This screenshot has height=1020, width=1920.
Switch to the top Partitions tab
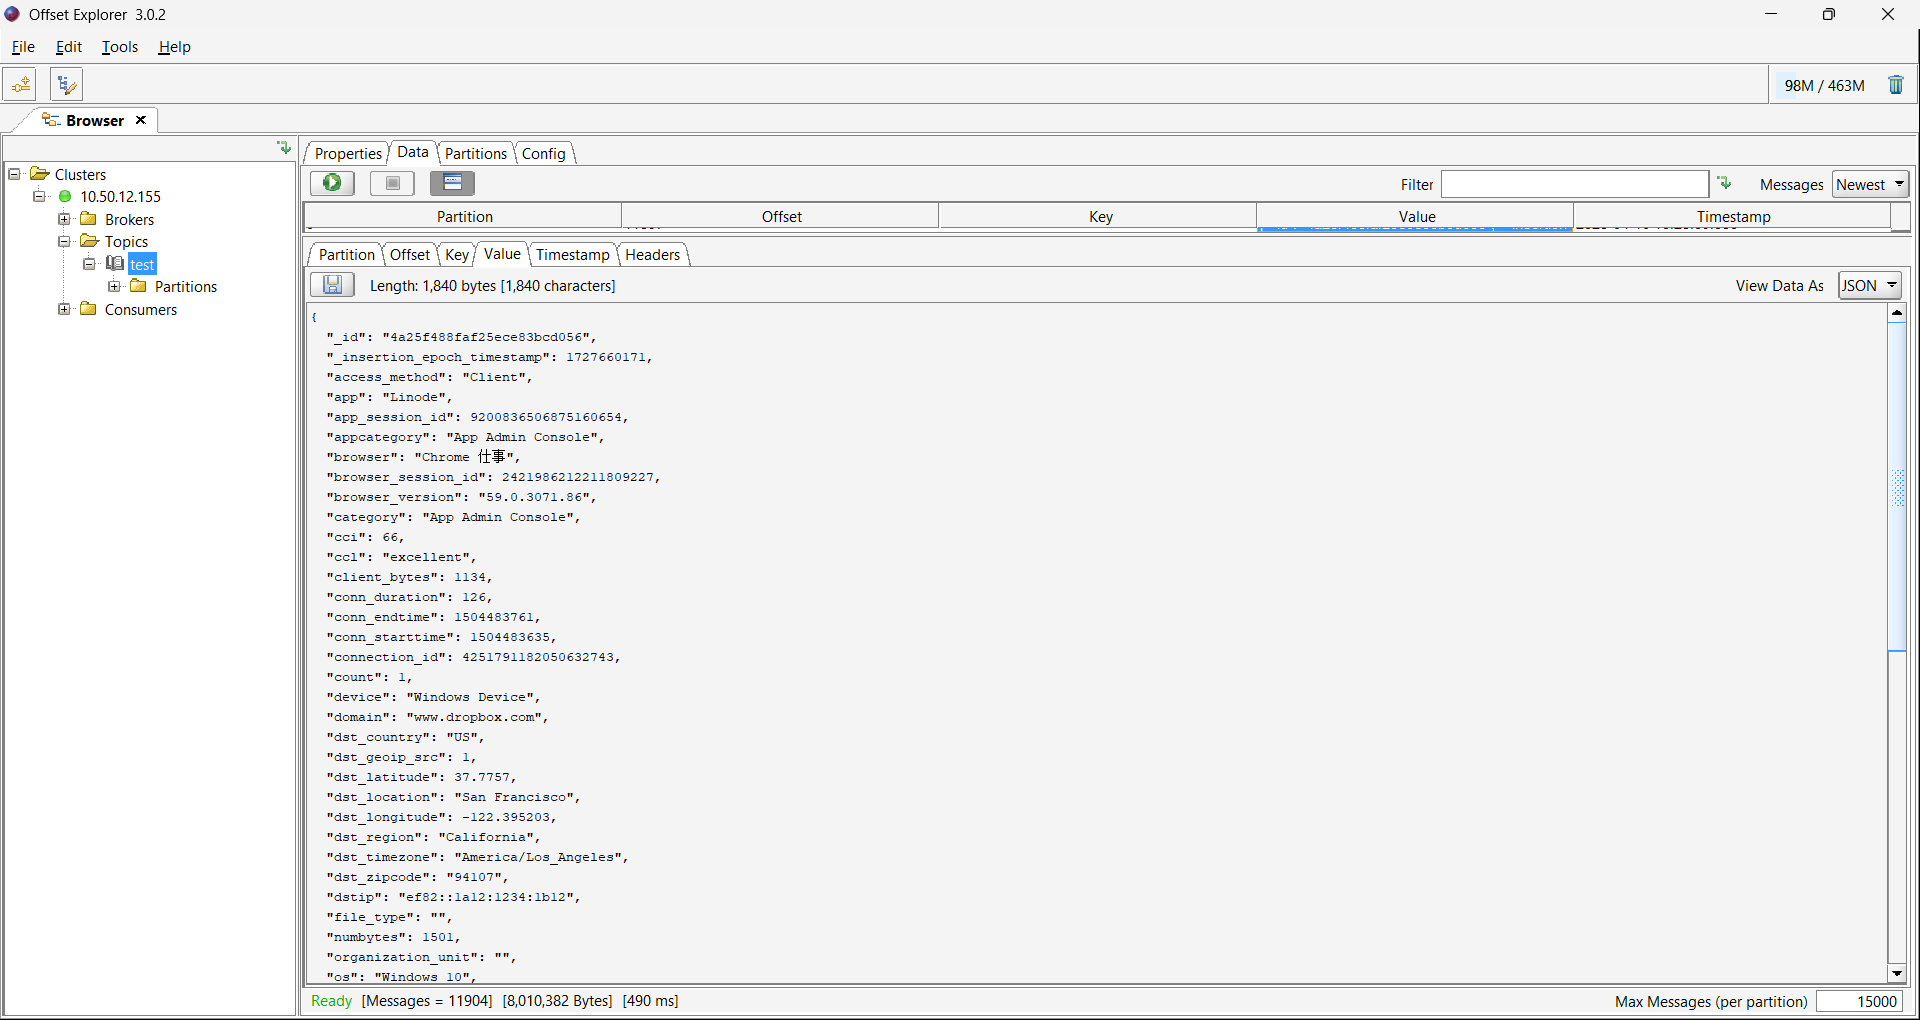tap(476, 153)
